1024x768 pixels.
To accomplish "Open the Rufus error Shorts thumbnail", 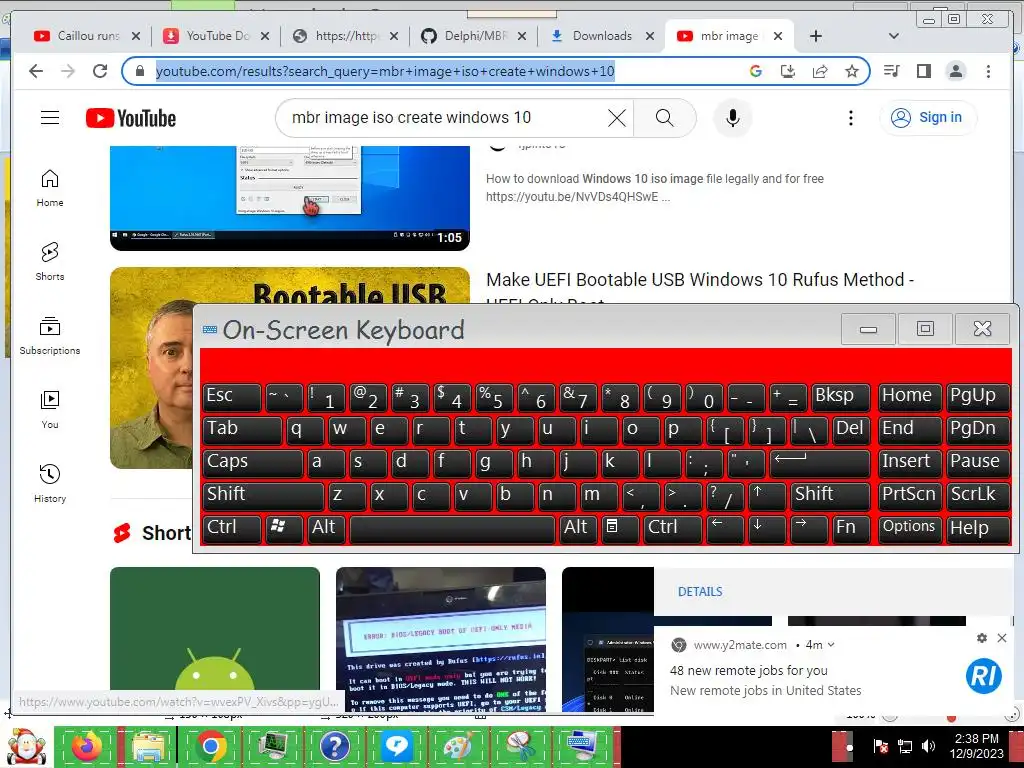I will [441, 639].
